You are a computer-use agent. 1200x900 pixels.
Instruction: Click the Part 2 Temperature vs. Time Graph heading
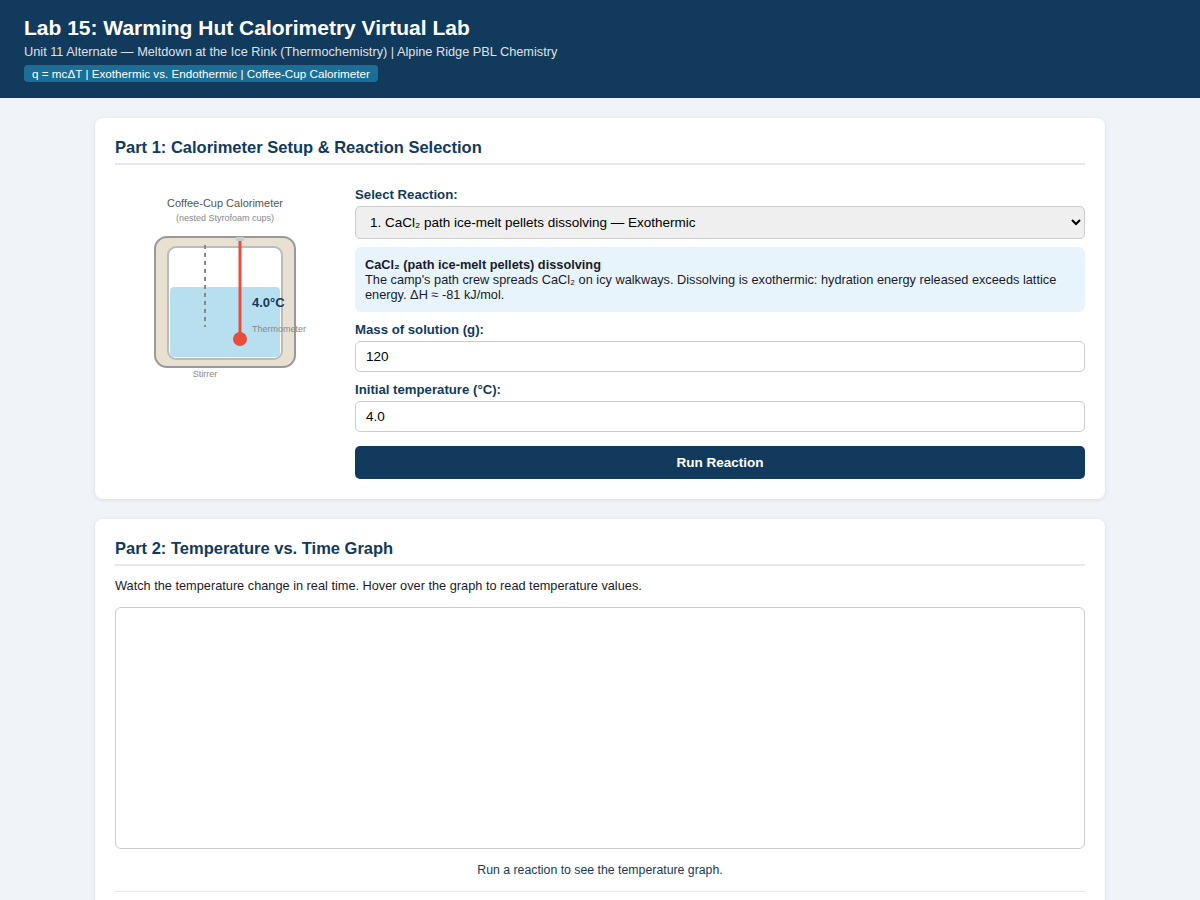(x=254, y=548)
